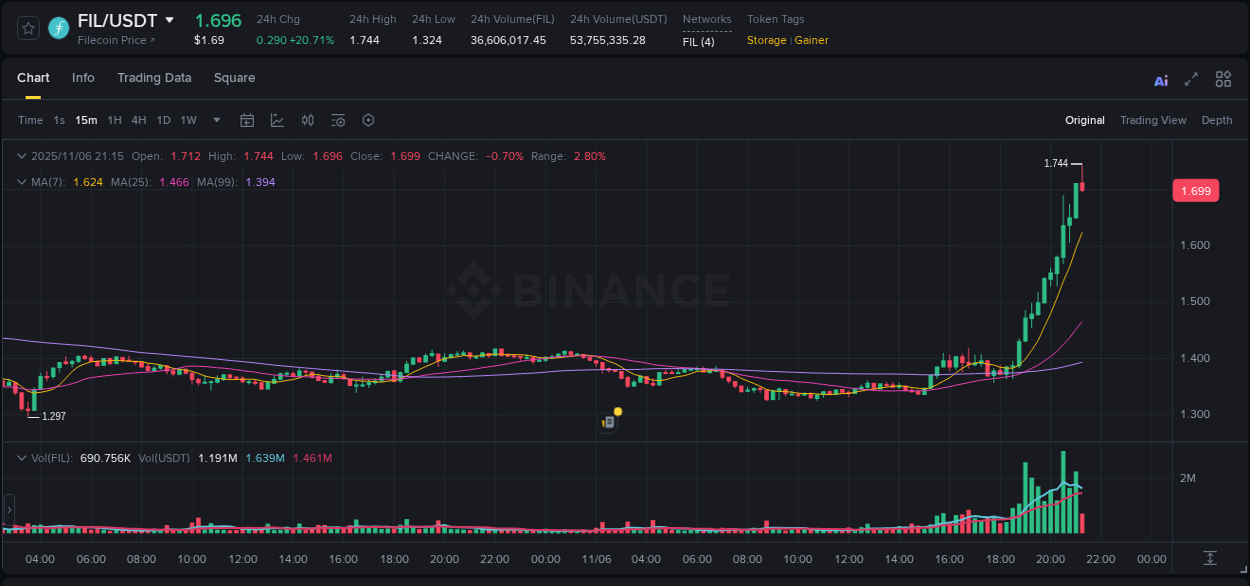Click the candlestick style icon
1250x586 pixels.
tap(308, 119)
